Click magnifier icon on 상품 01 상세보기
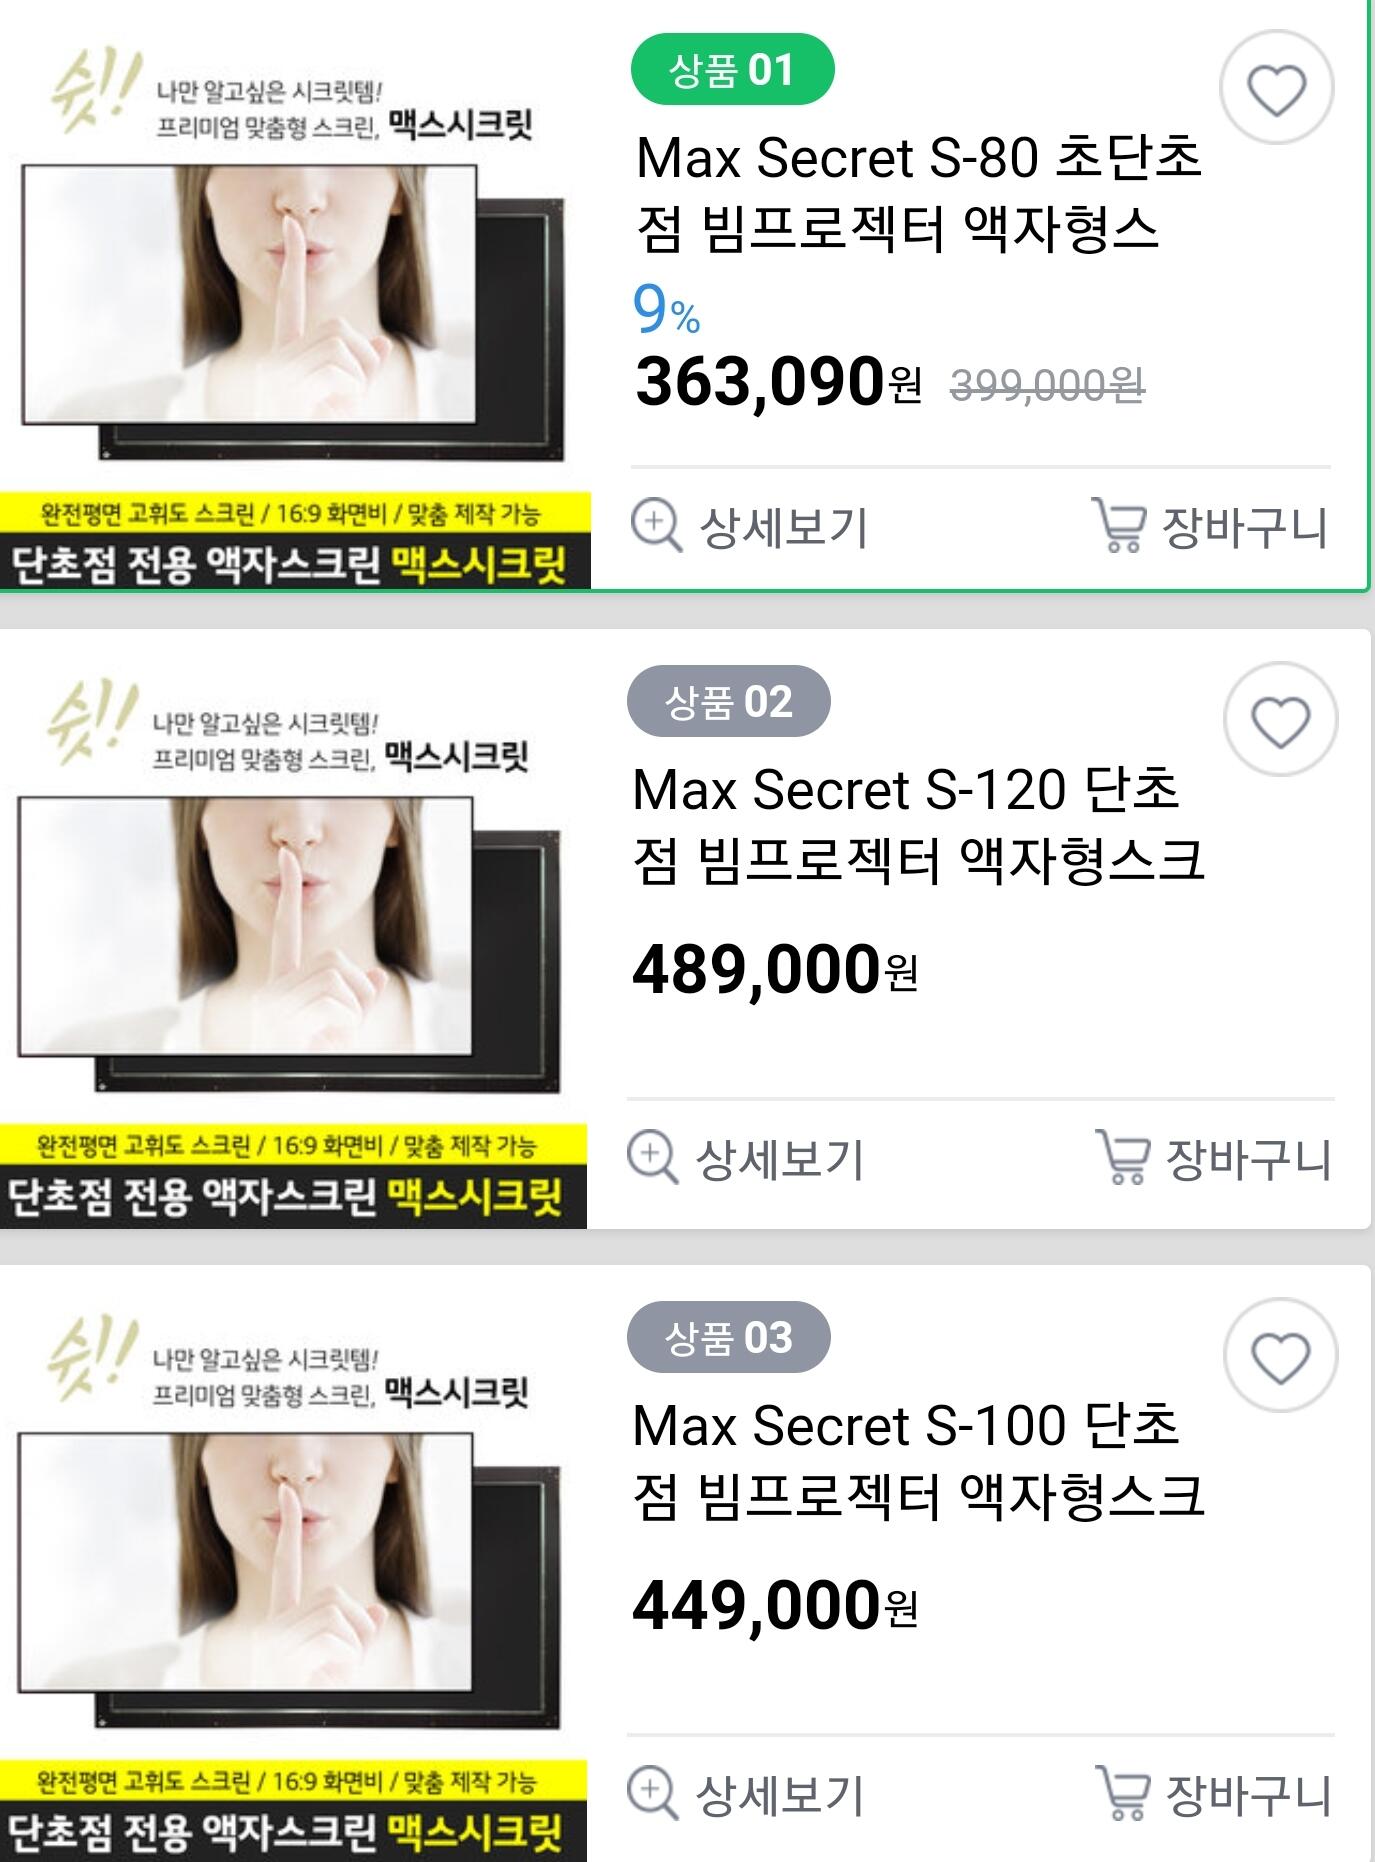 coord(656,526)
